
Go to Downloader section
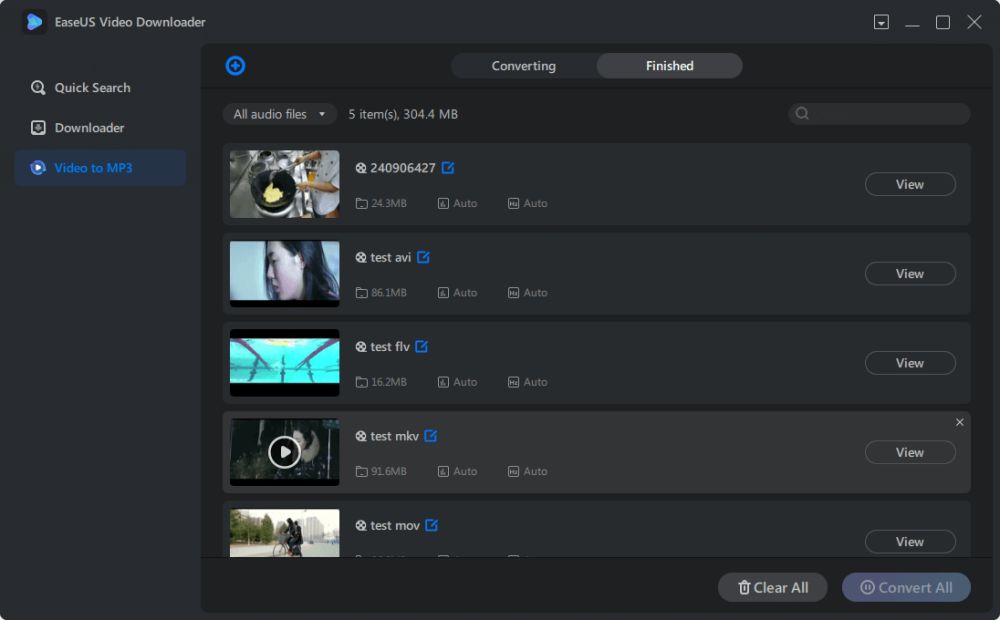pos(89,128)
